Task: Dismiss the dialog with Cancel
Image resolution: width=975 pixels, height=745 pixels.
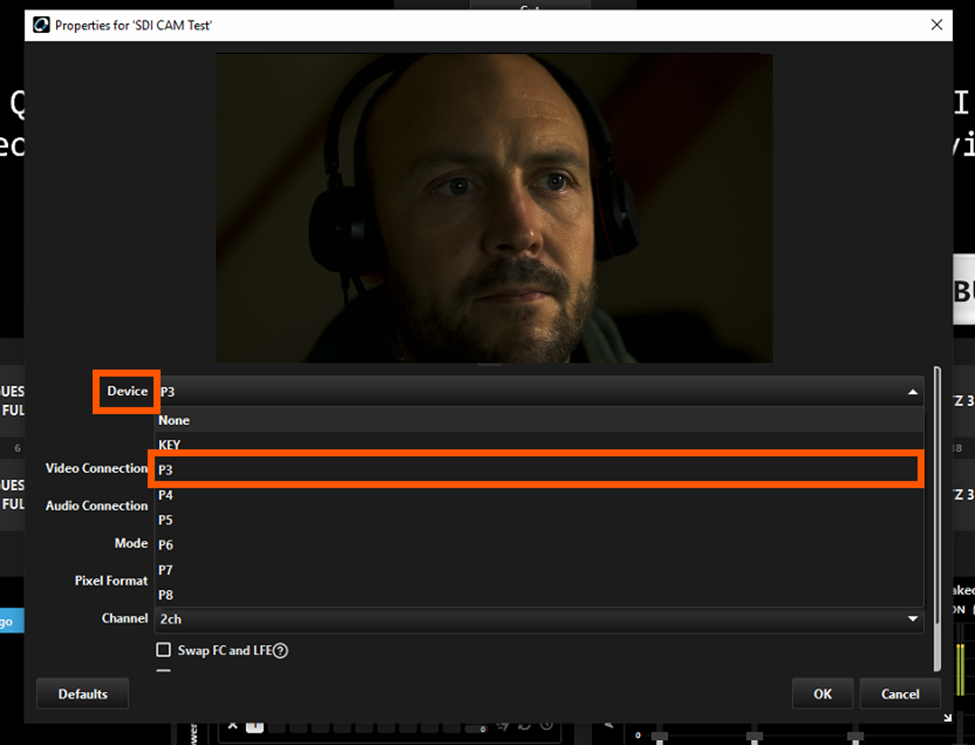Action: [x=899, y=693]
